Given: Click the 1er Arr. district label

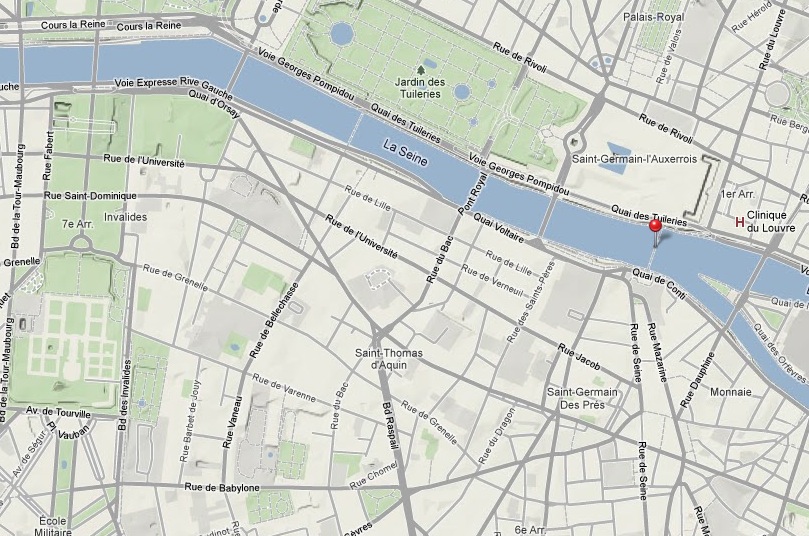Looking at the screenshot, I should click(x=737, y=194).
